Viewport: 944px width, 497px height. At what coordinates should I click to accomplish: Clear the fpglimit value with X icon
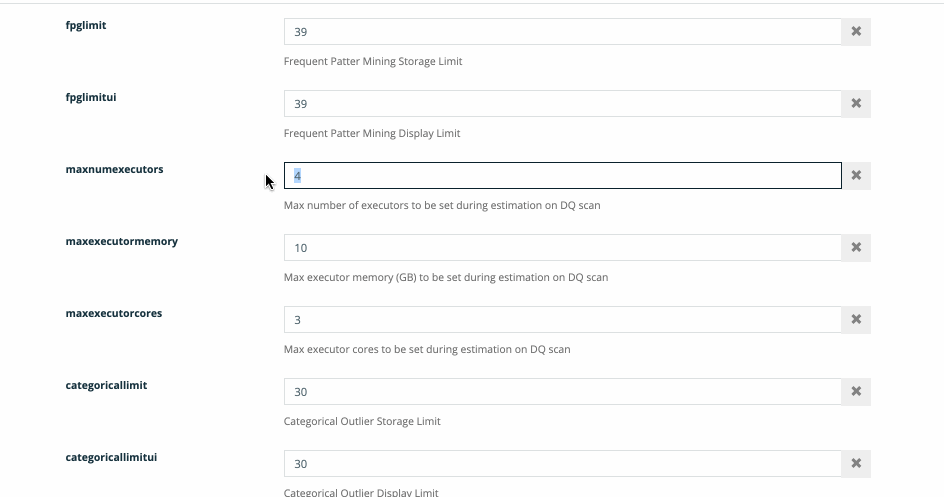point(856,32)
